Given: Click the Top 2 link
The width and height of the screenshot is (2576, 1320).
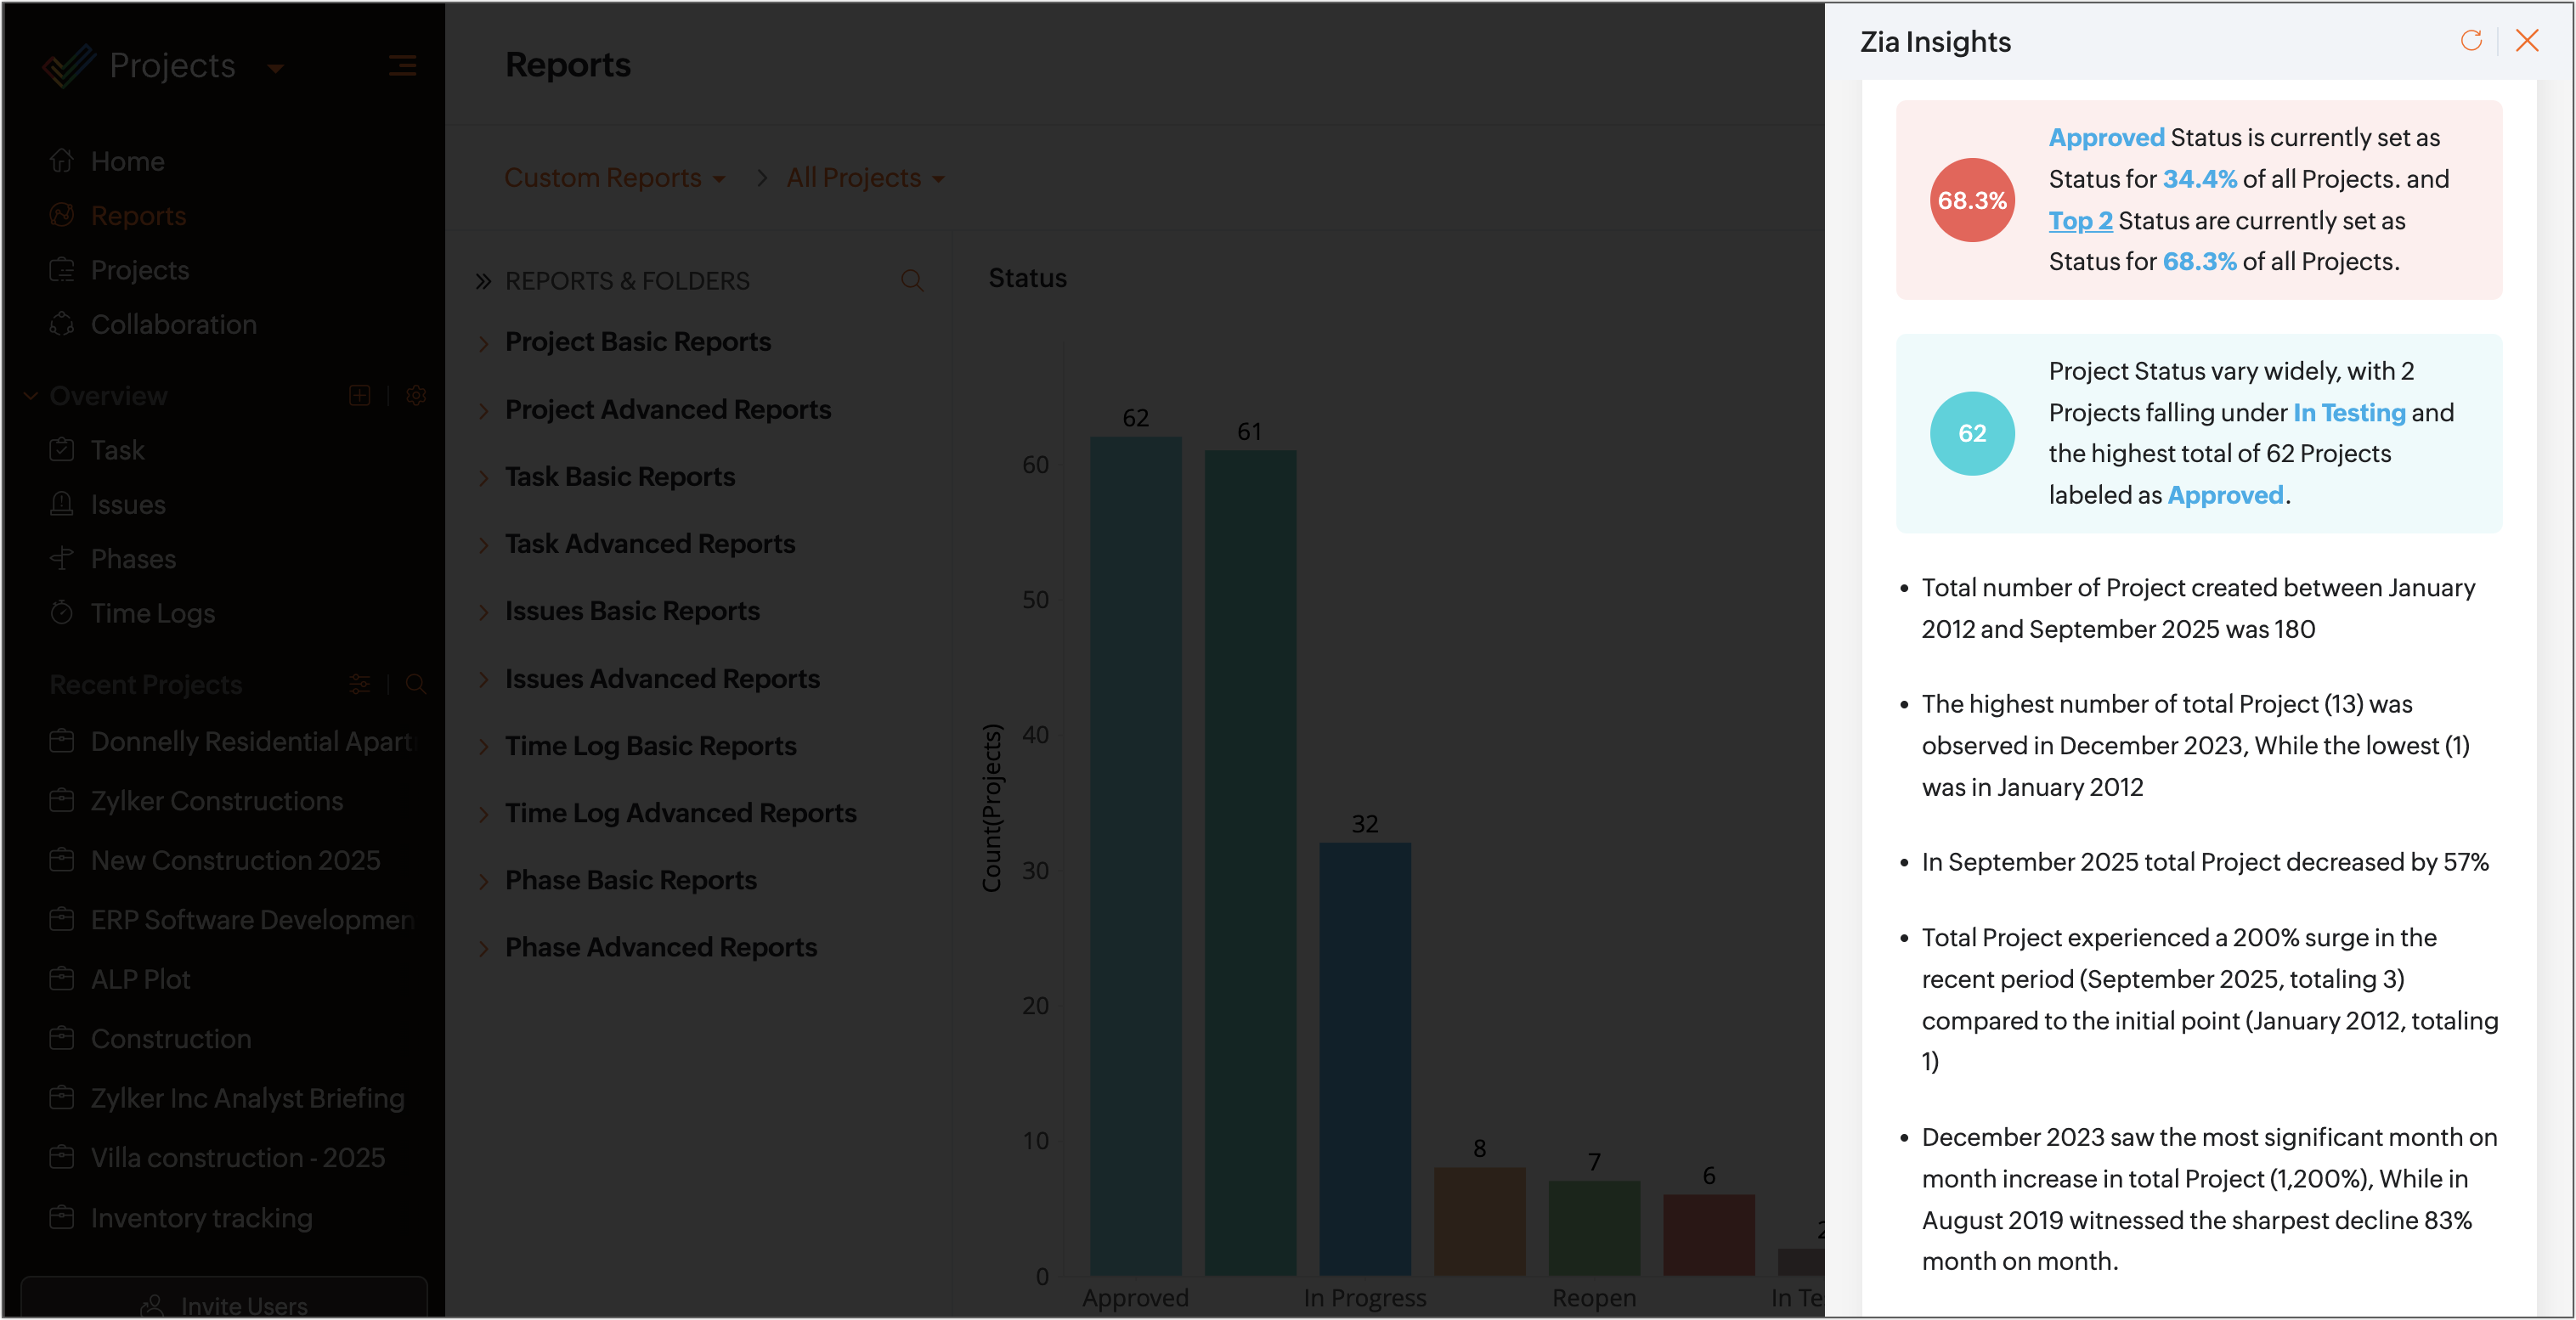Looking at the screenshot, I should click(2080, 221).
